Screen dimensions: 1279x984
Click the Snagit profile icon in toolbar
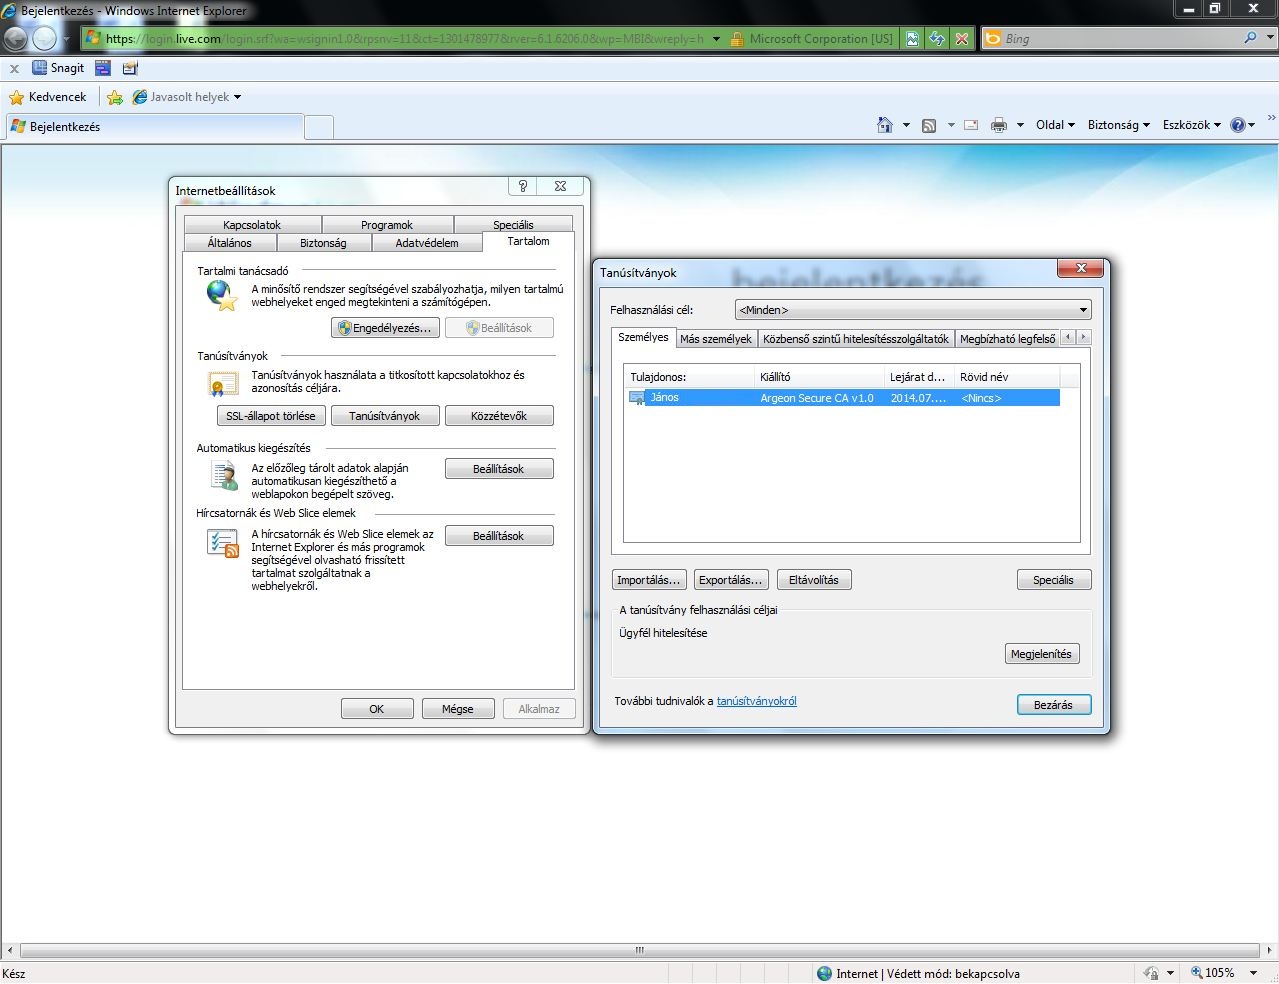click(130, 68)
